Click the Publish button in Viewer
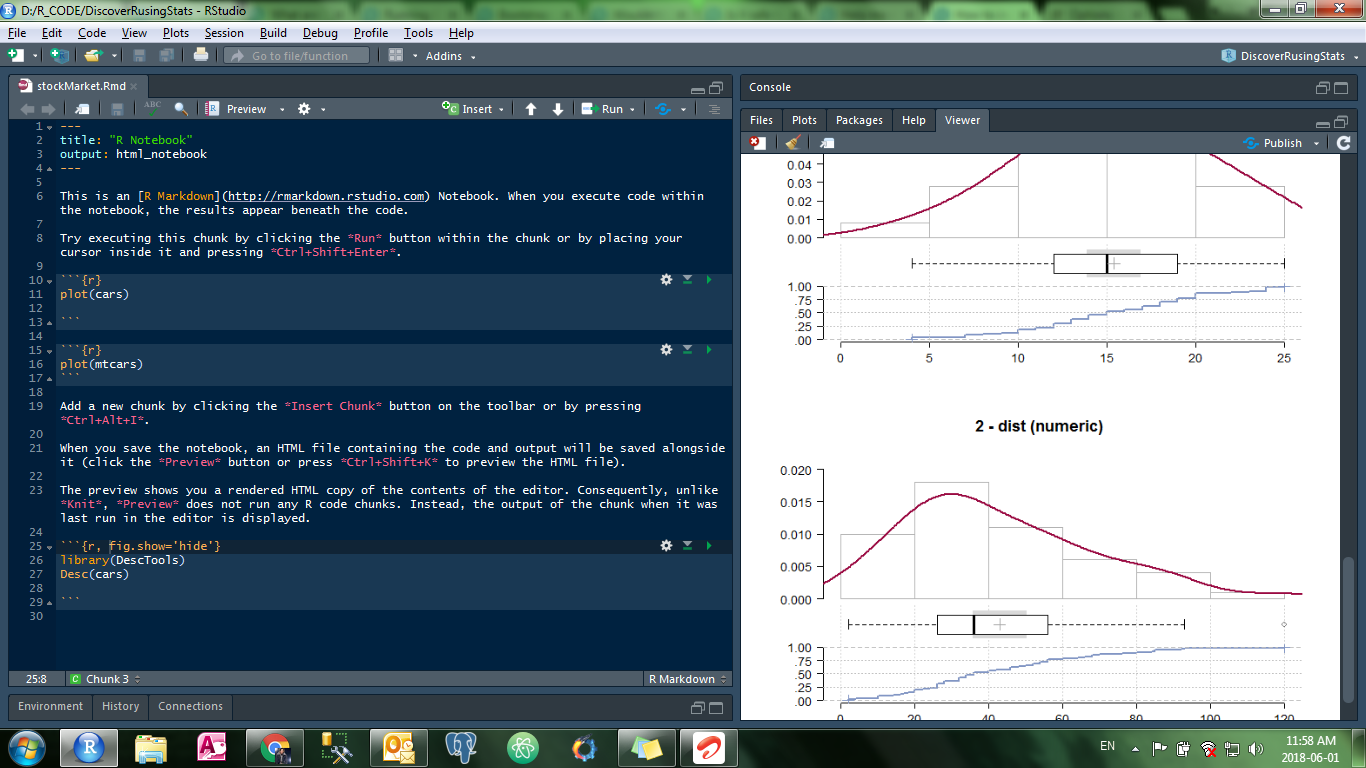Viewport: 1366px width, 768px height. tap(1273, 143)
